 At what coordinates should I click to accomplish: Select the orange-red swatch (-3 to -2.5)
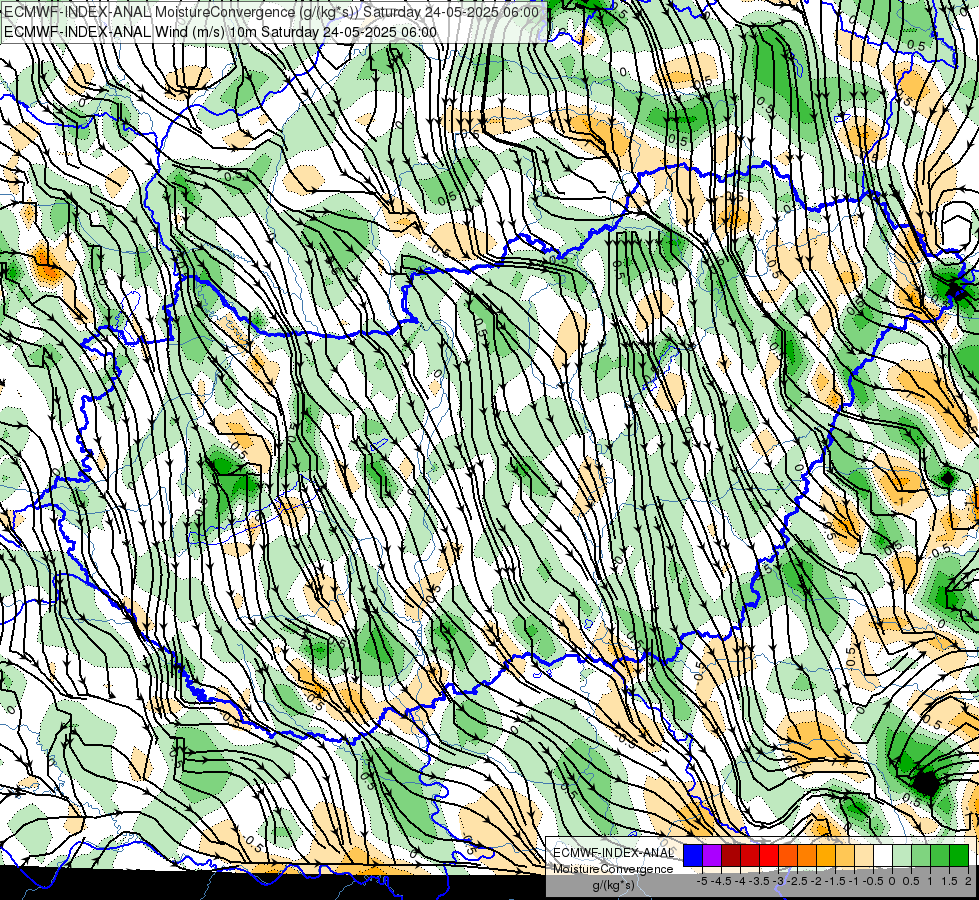[x=788, y=856]
